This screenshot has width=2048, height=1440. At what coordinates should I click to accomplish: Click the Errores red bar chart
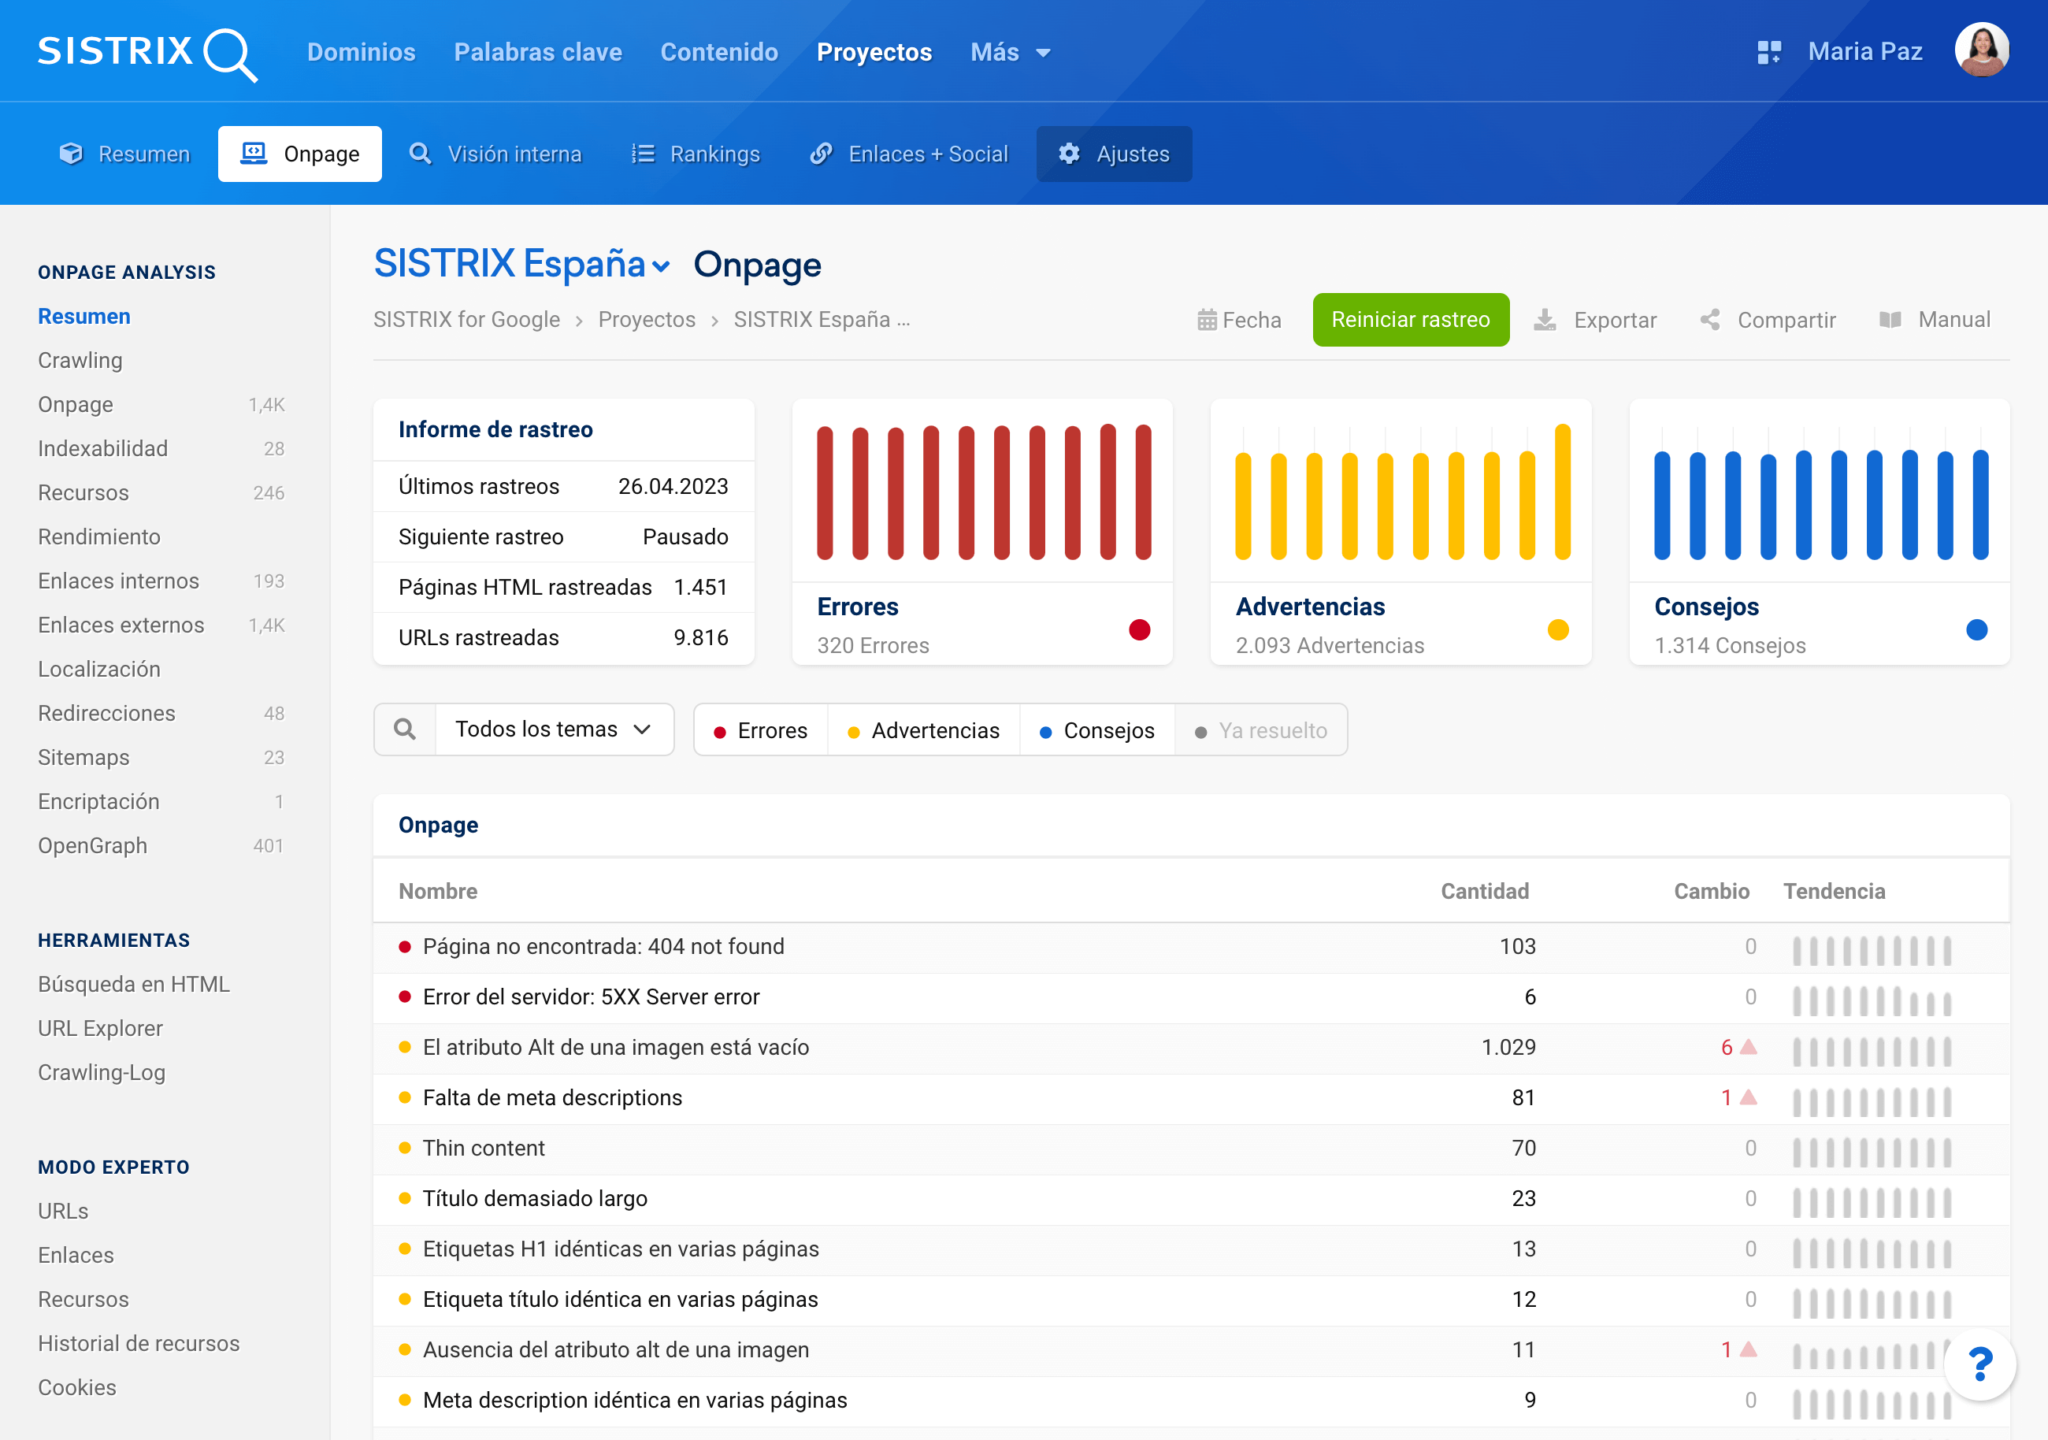pos(983,491)
